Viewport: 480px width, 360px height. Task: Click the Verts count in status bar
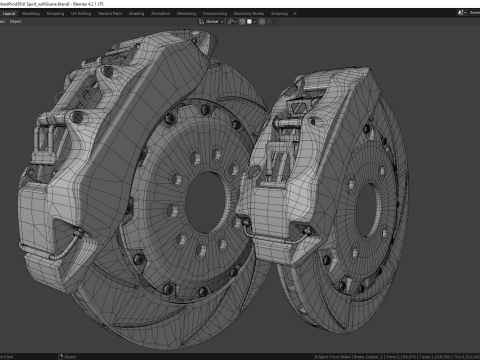click(401, 357)
